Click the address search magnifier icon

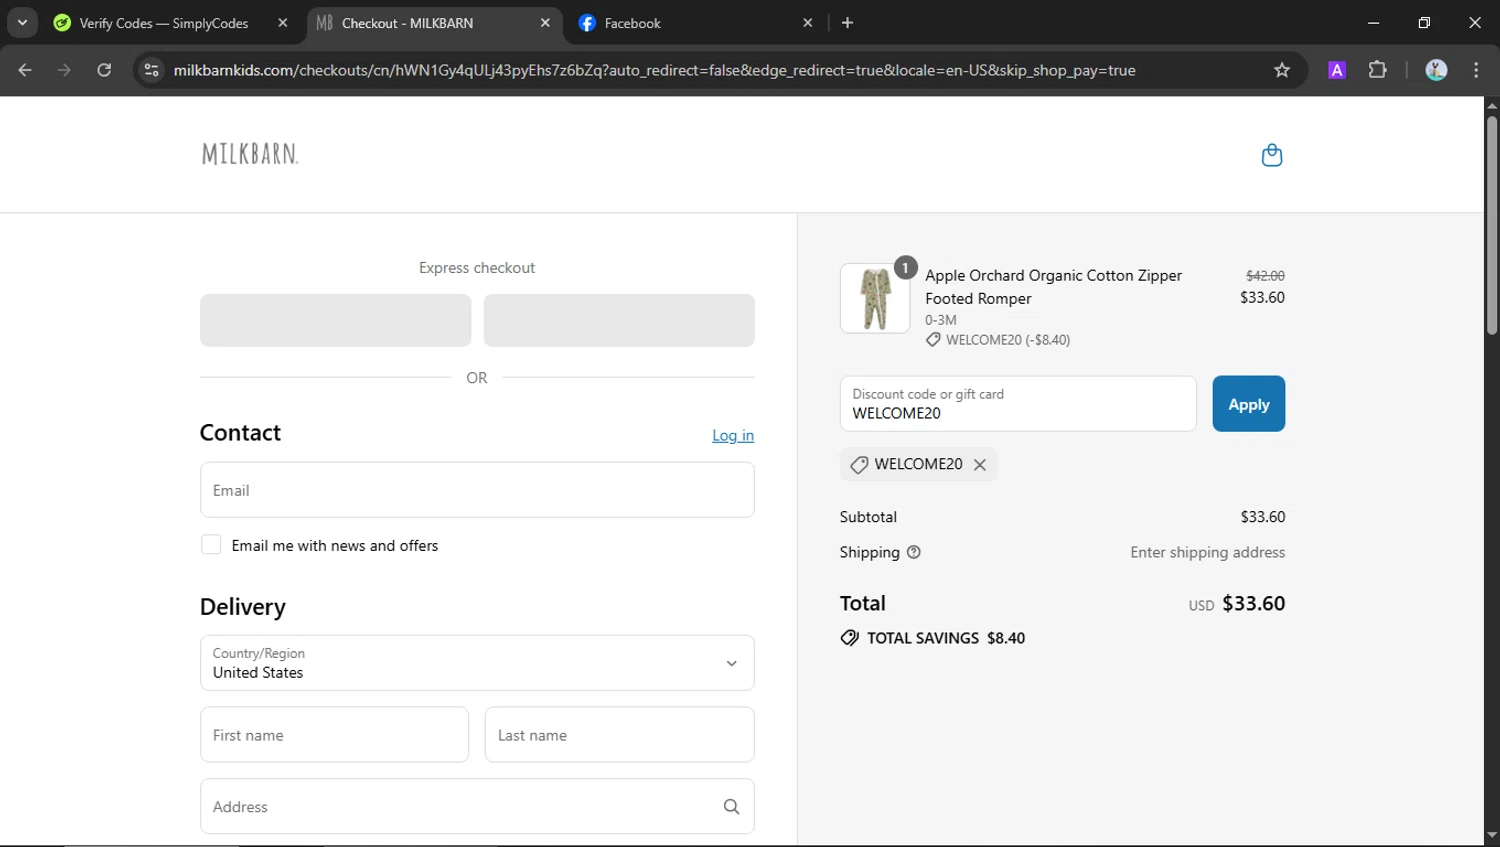[x=731, y=807]
